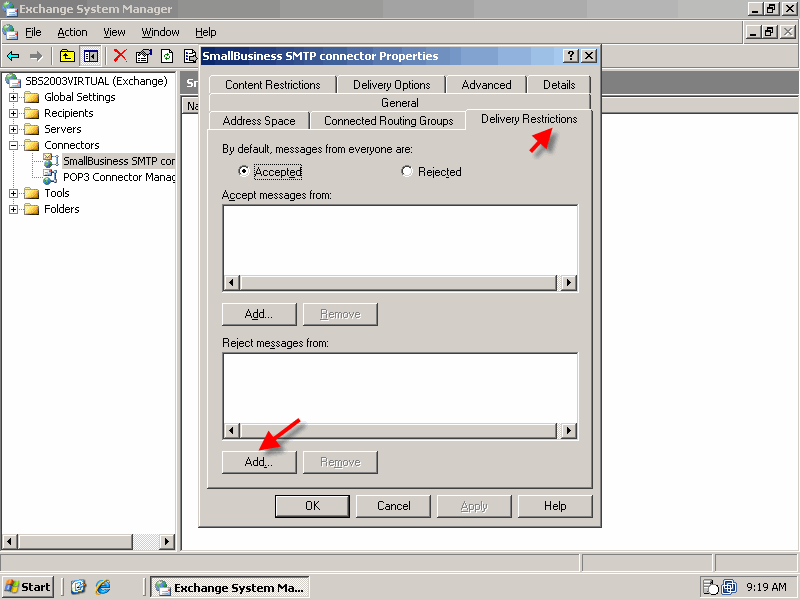Click the network tray icon
800x600 pixels.
(729, 587)
